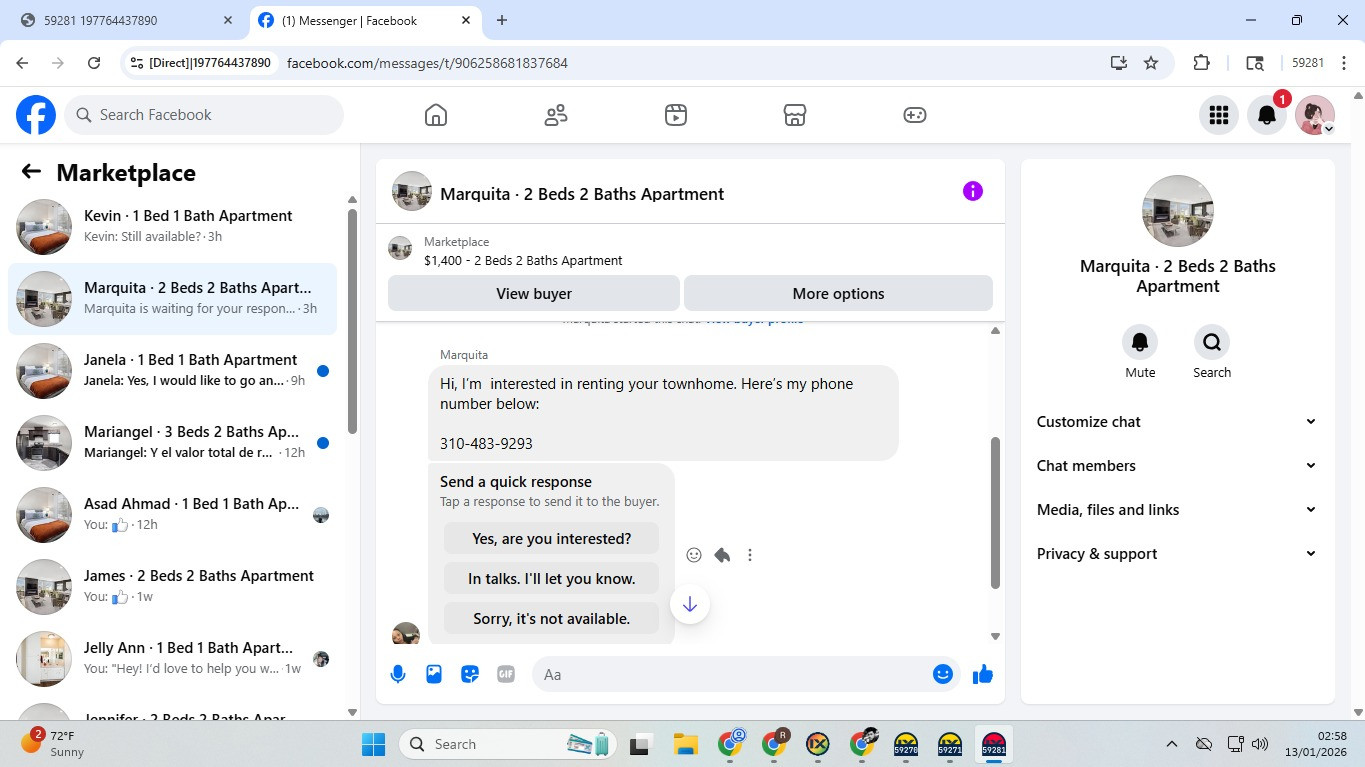1365x767 pixels.
Task: Open the notifications bell icon
Action: (1266, 115)
